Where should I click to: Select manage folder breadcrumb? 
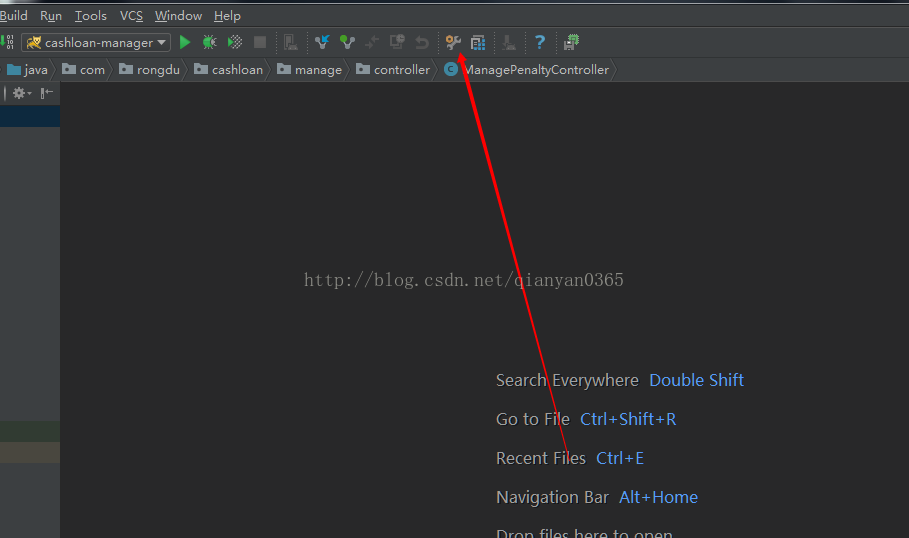(310, 70)
